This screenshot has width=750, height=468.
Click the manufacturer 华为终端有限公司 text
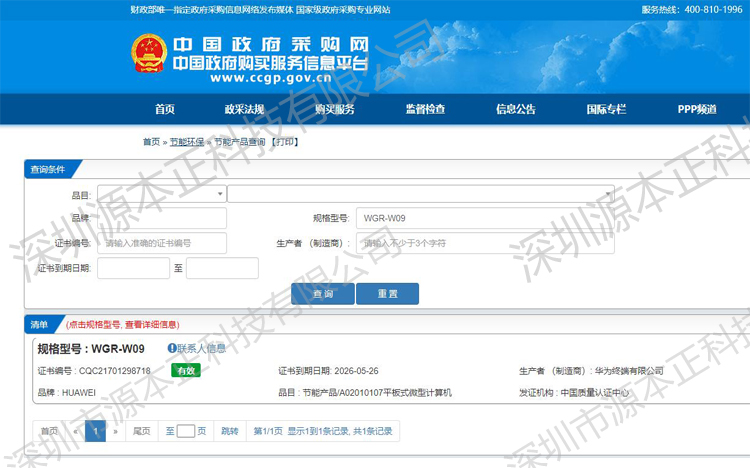[629, 371]
